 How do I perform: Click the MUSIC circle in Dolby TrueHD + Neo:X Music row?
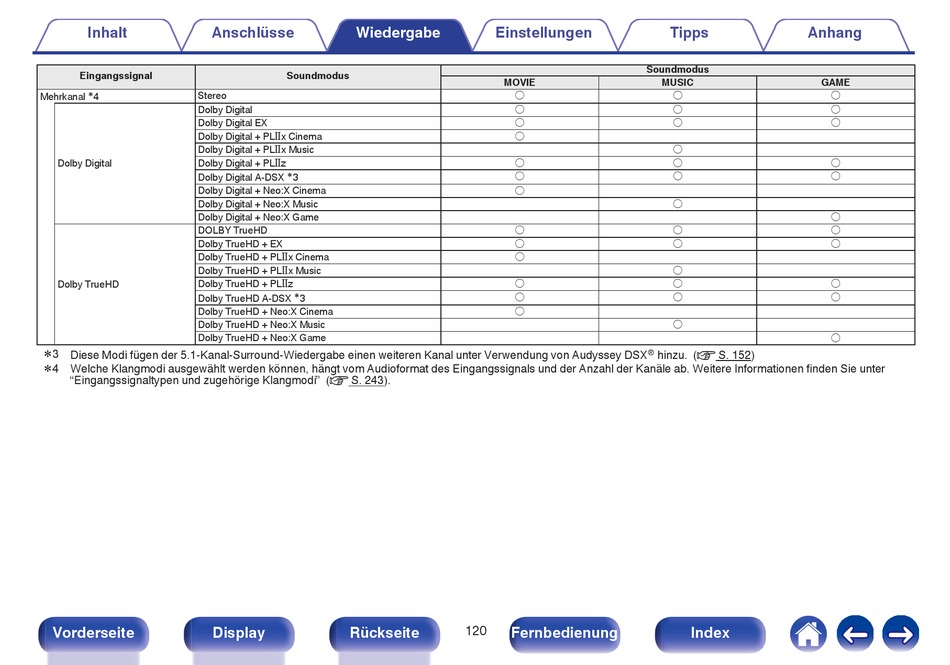(677, 325)
